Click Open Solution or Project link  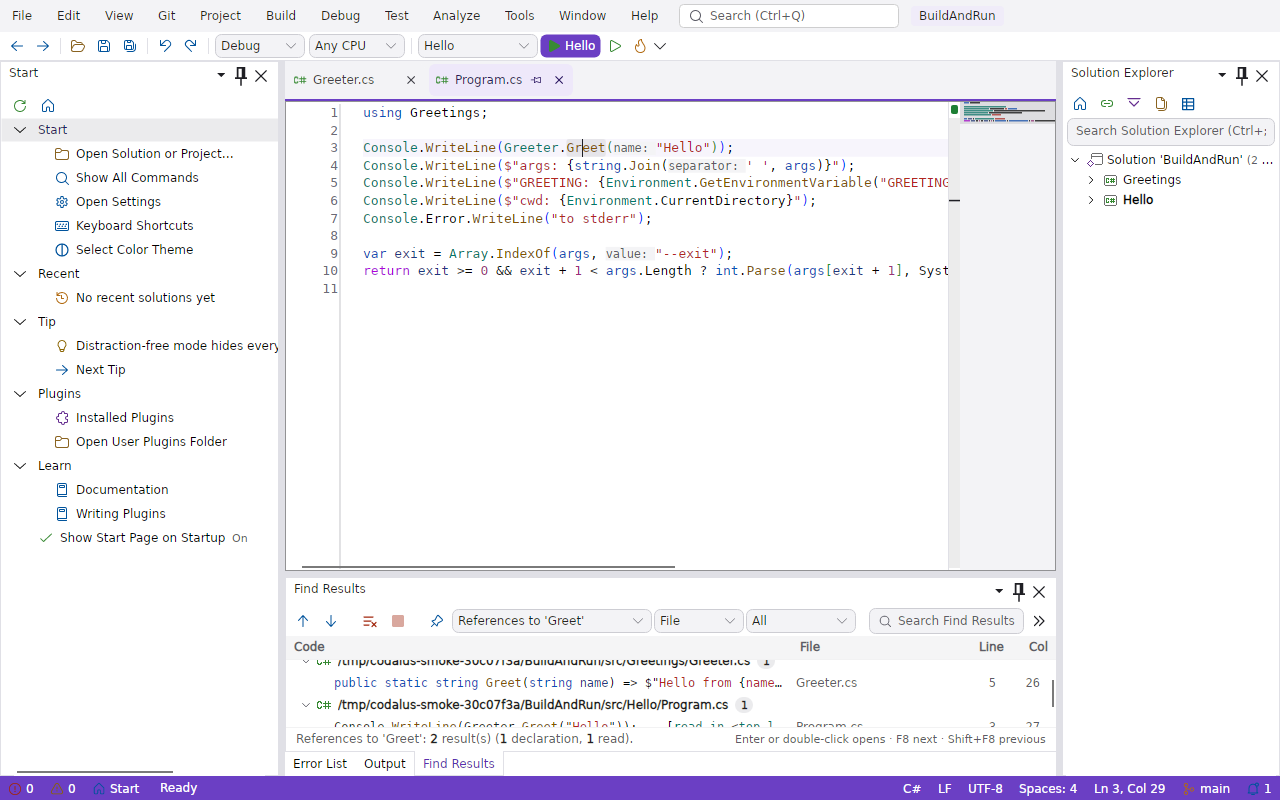154,154
